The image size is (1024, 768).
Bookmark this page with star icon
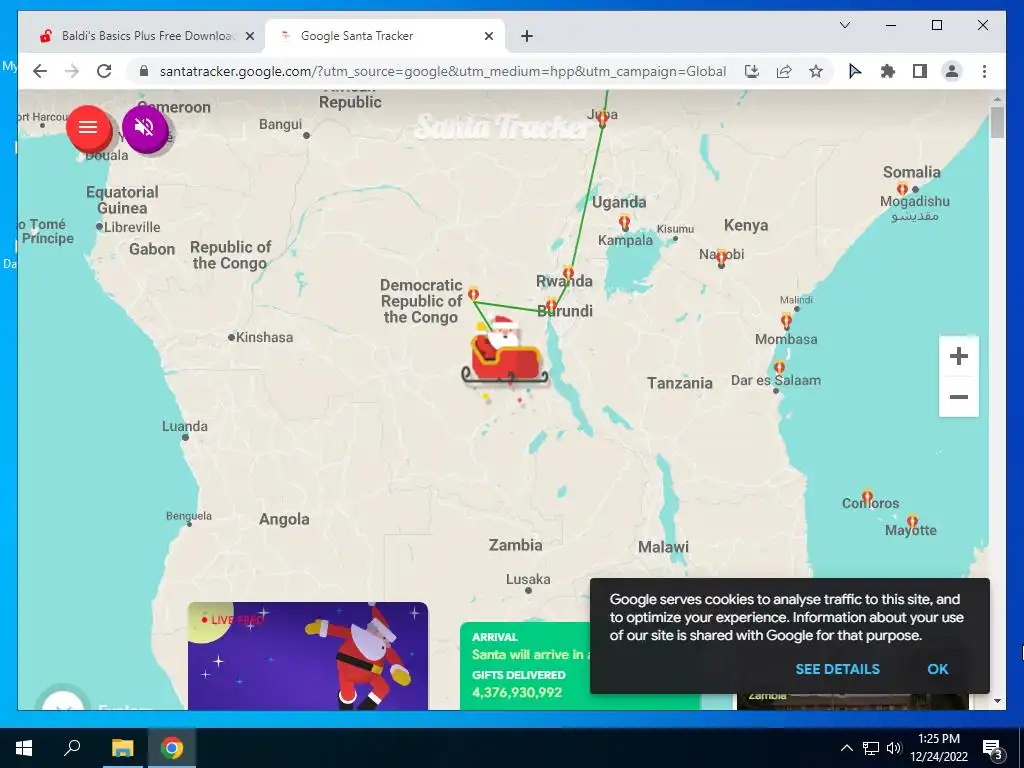816,71
